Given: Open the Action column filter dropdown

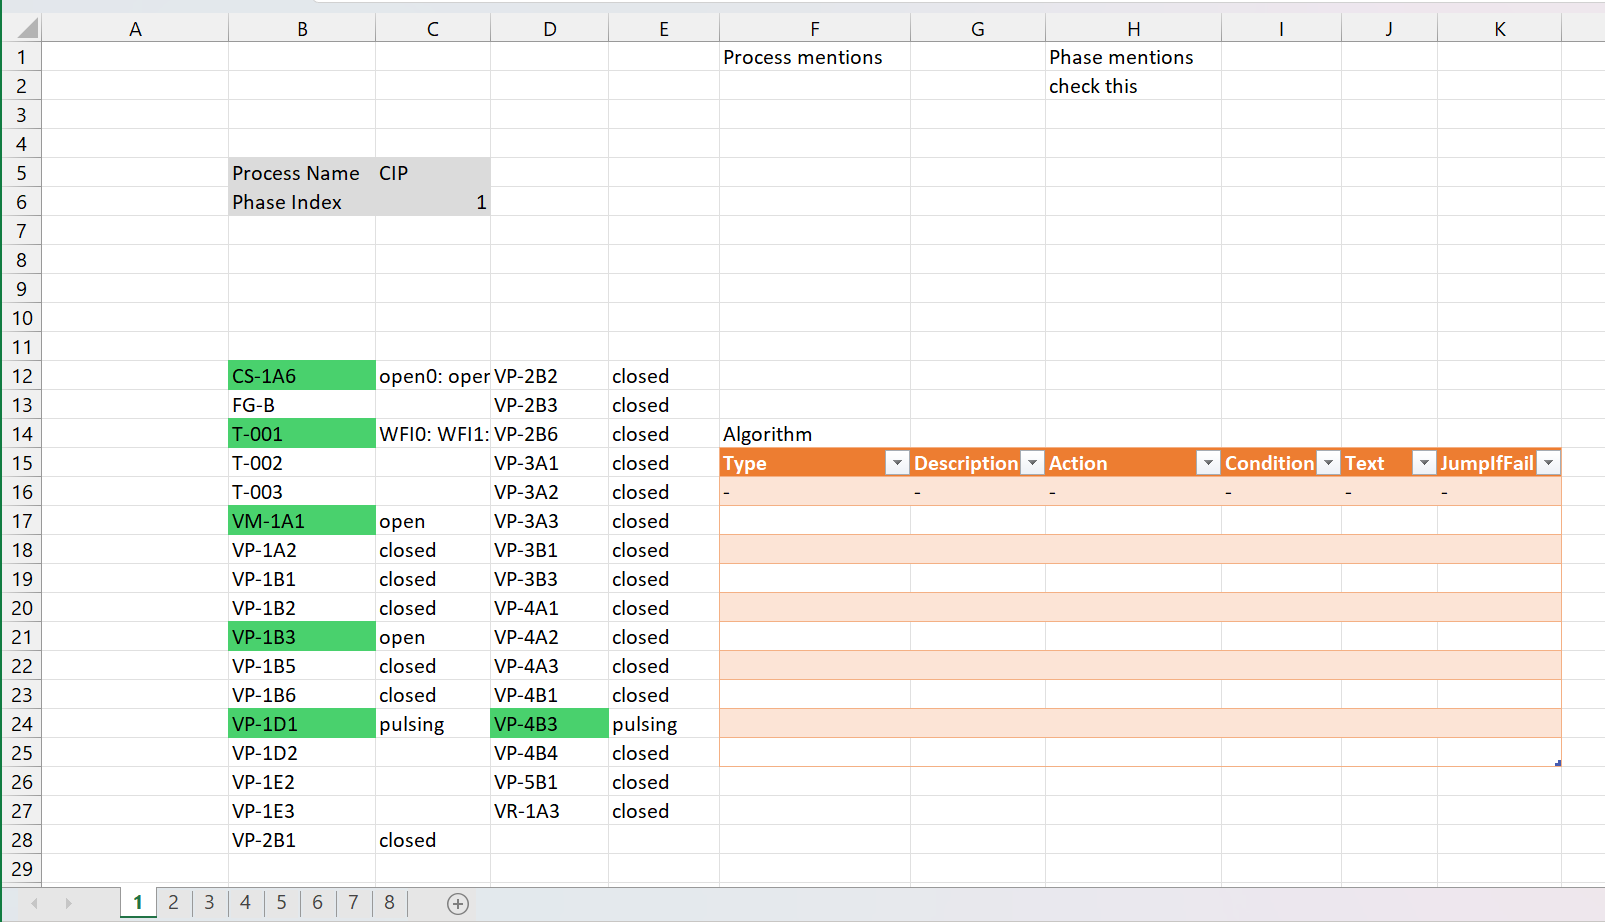Looking at the screenshot, I should 1208,463.
